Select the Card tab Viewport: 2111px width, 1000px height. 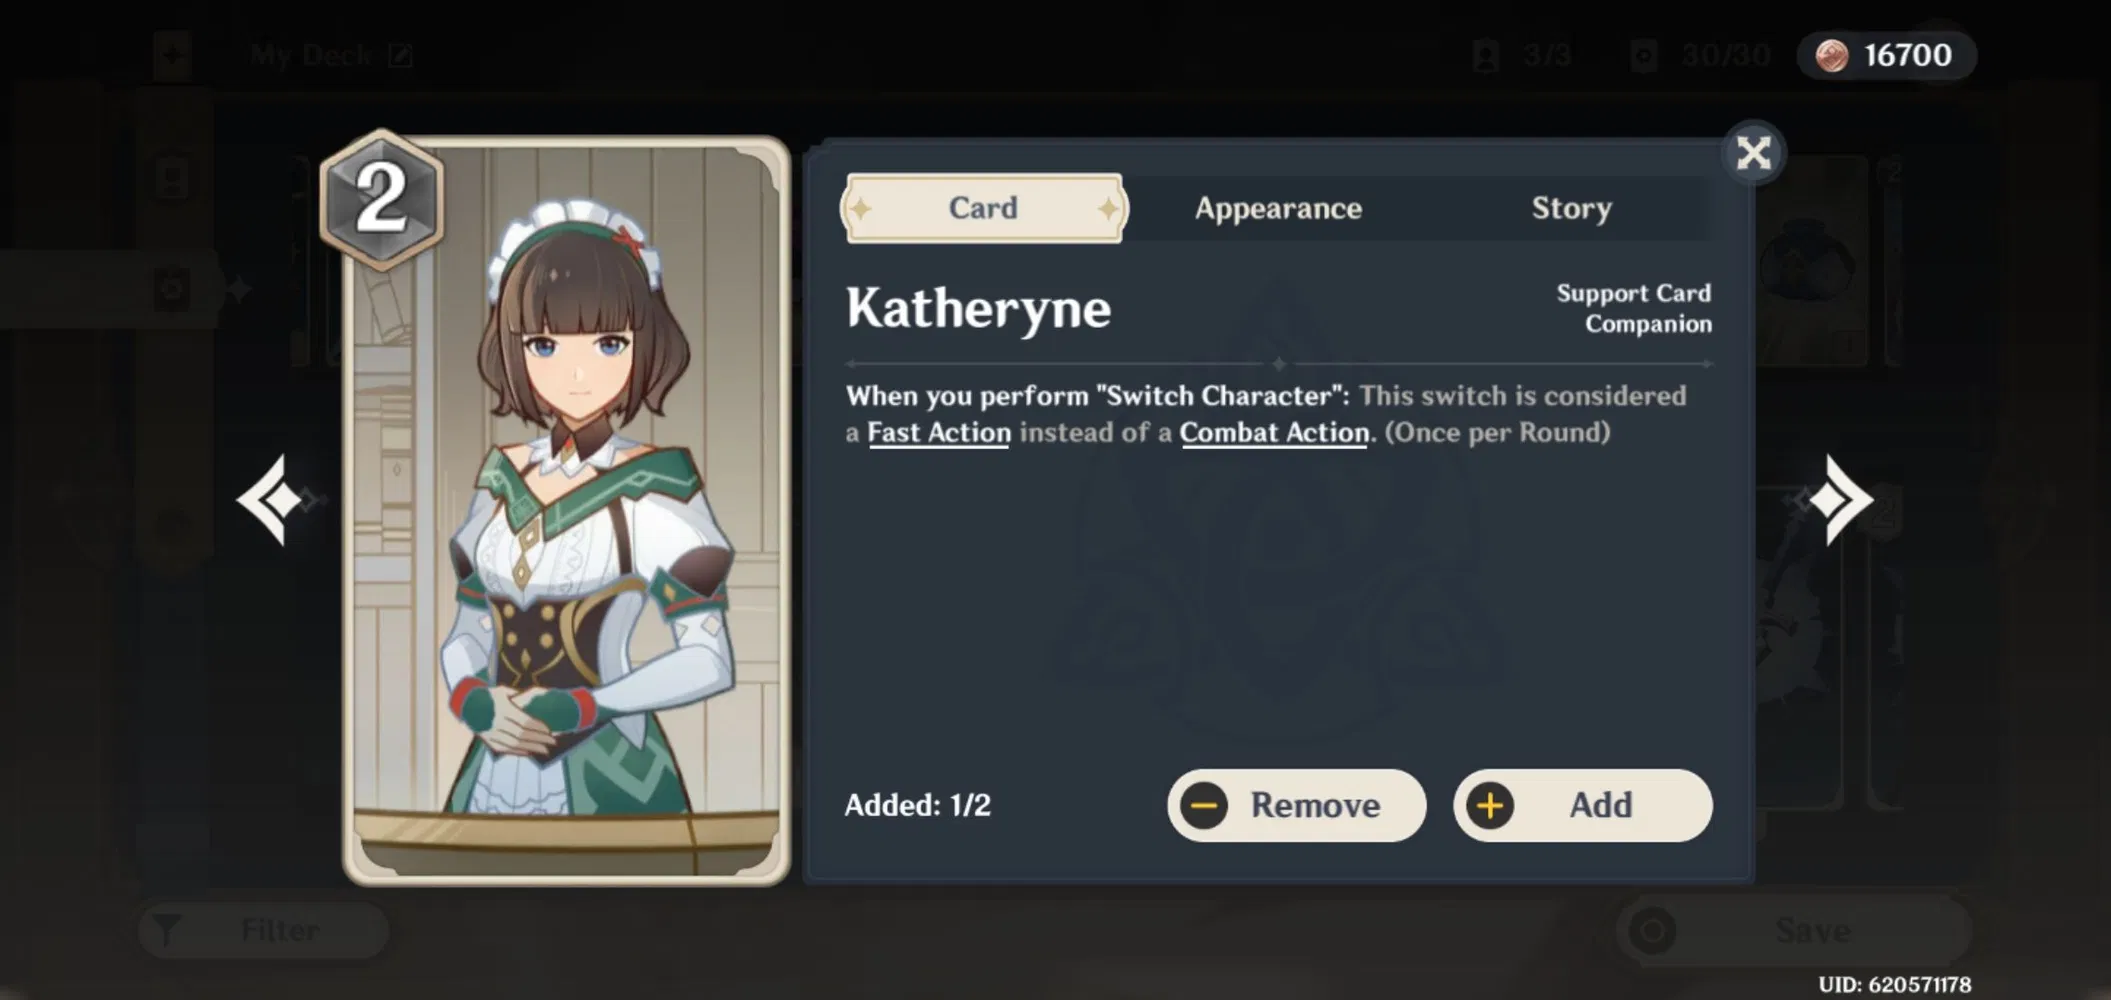click(x=983, y=208)
